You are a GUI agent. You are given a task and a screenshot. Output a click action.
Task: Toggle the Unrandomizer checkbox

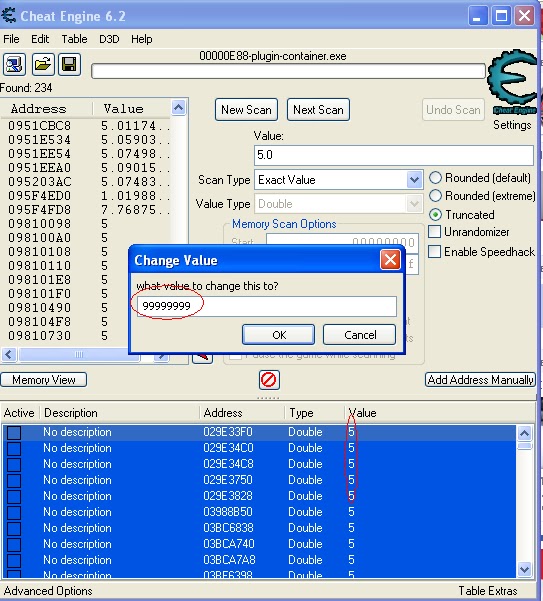coord(434,232)
